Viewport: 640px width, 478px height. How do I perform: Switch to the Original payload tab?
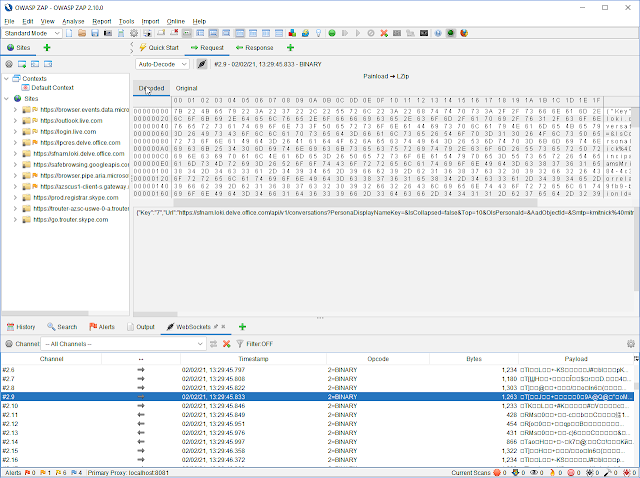point(186,88)
